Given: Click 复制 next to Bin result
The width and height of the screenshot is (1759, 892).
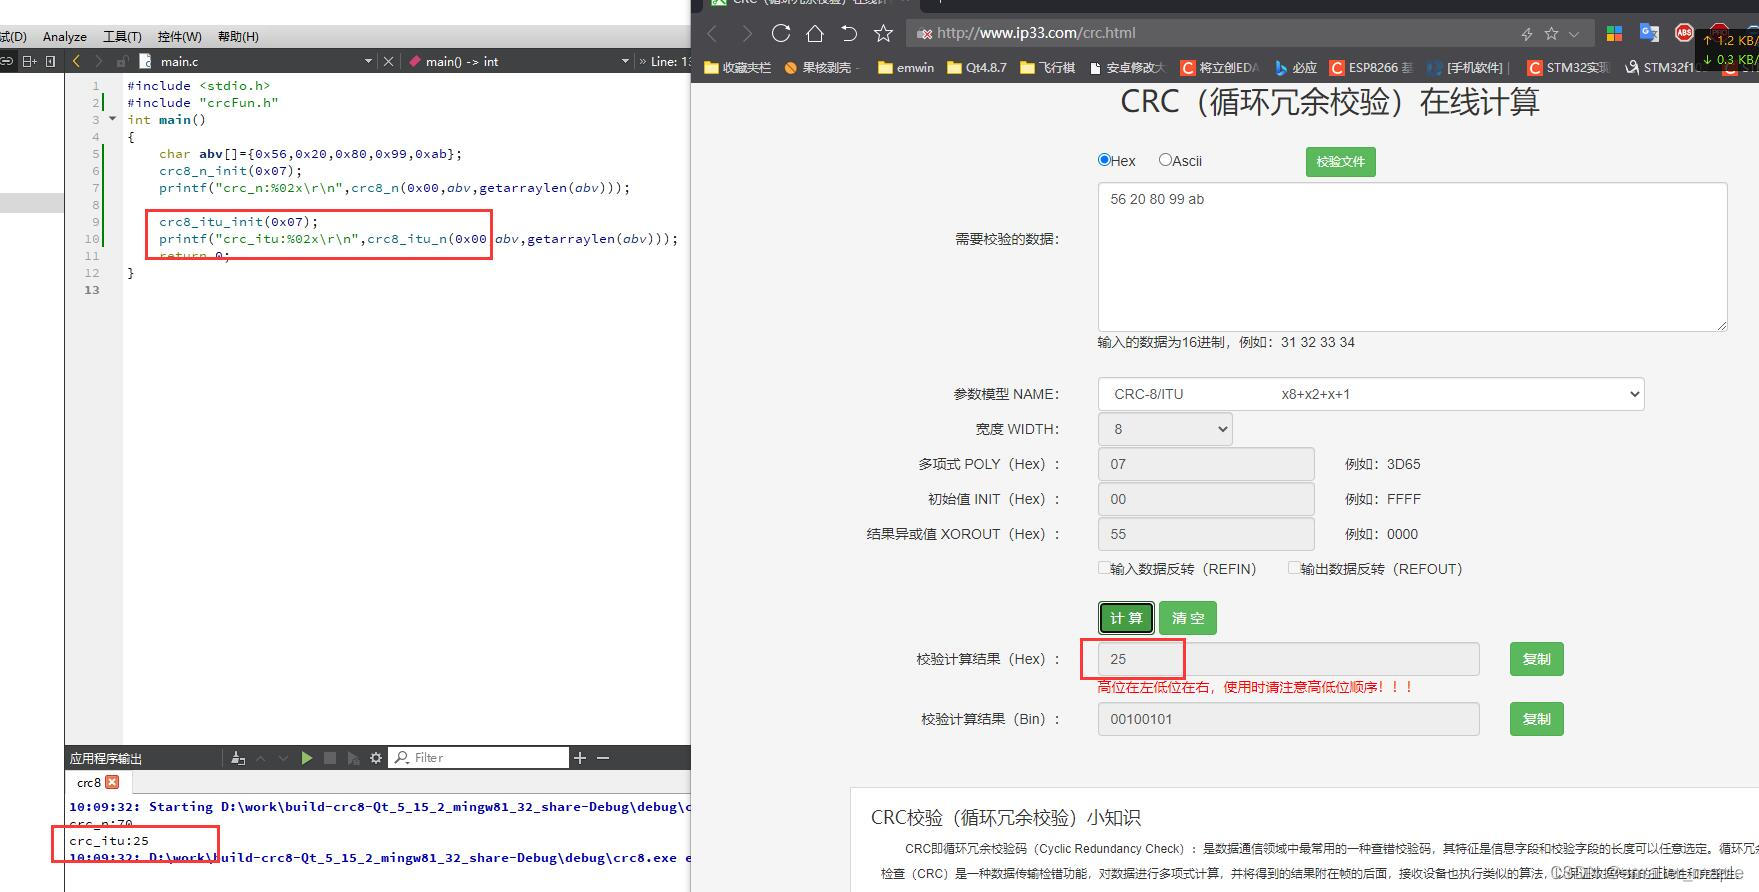Looking at the screenshot, I should coord(1537,719).
